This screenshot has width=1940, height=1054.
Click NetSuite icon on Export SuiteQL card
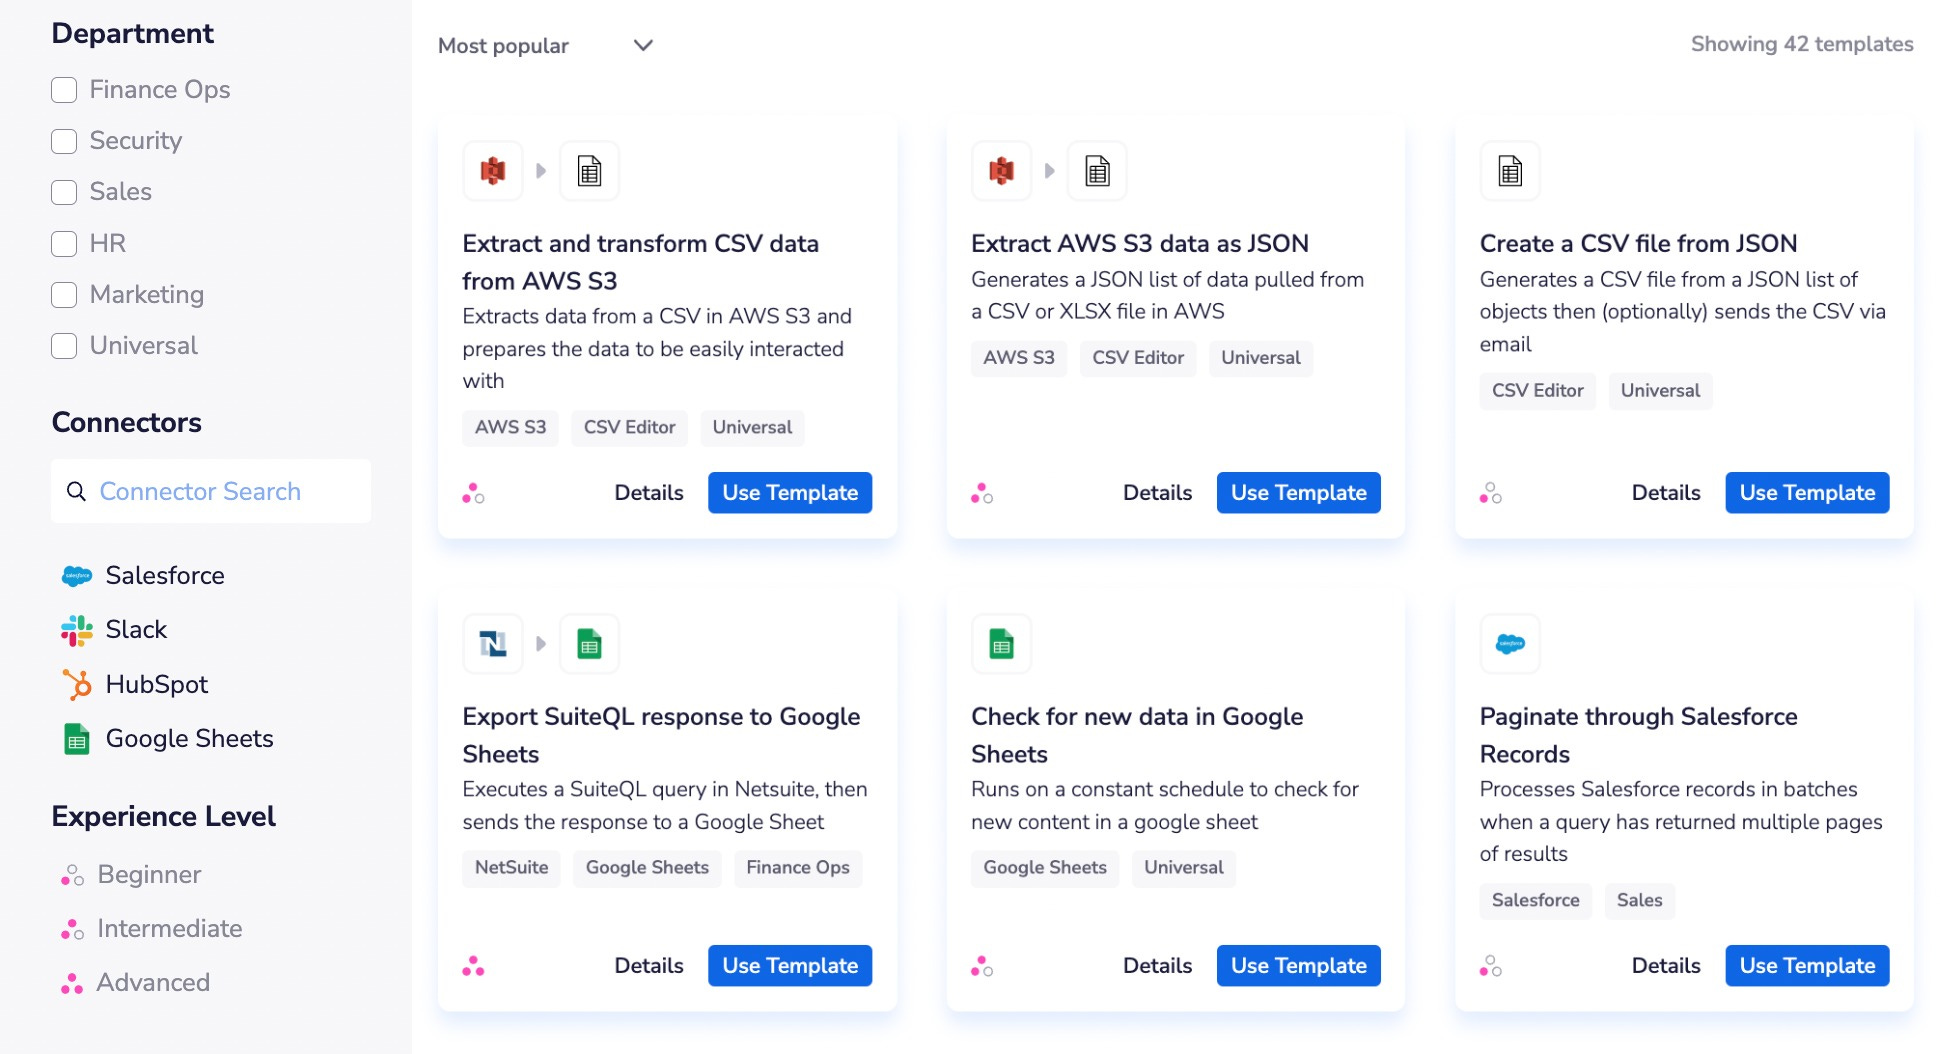[493, 644]
